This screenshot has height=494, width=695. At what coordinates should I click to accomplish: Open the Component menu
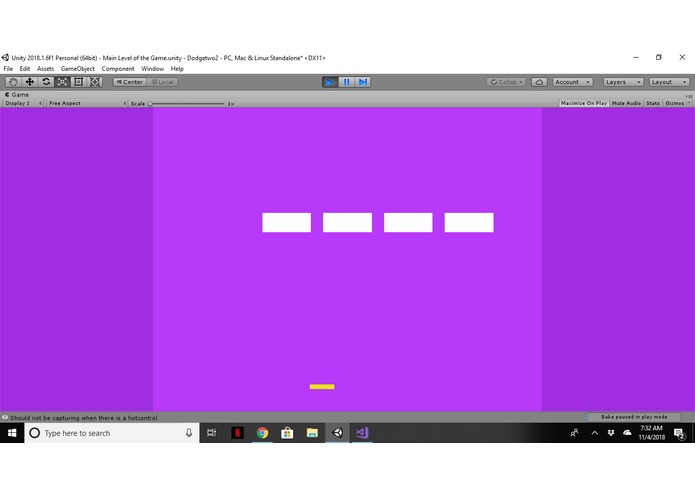(x=118, y=69)
